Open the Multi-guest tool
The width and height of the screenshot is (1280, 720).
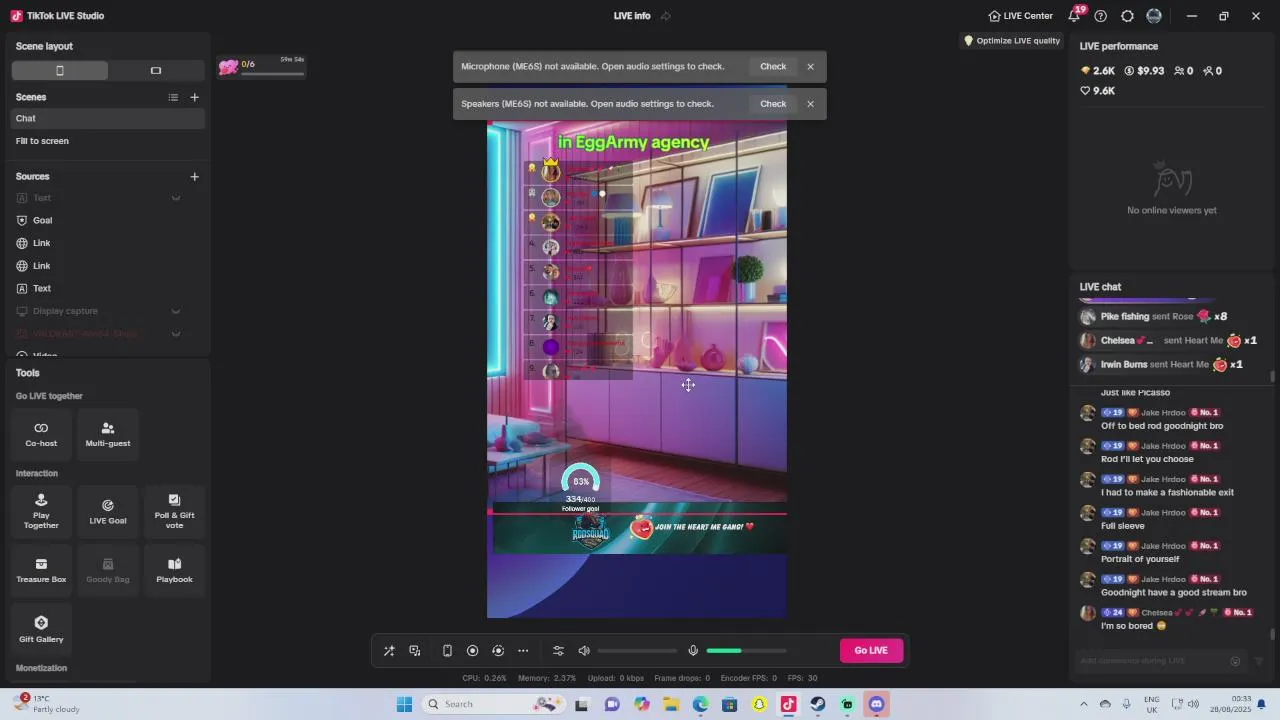tap(108, 434)
